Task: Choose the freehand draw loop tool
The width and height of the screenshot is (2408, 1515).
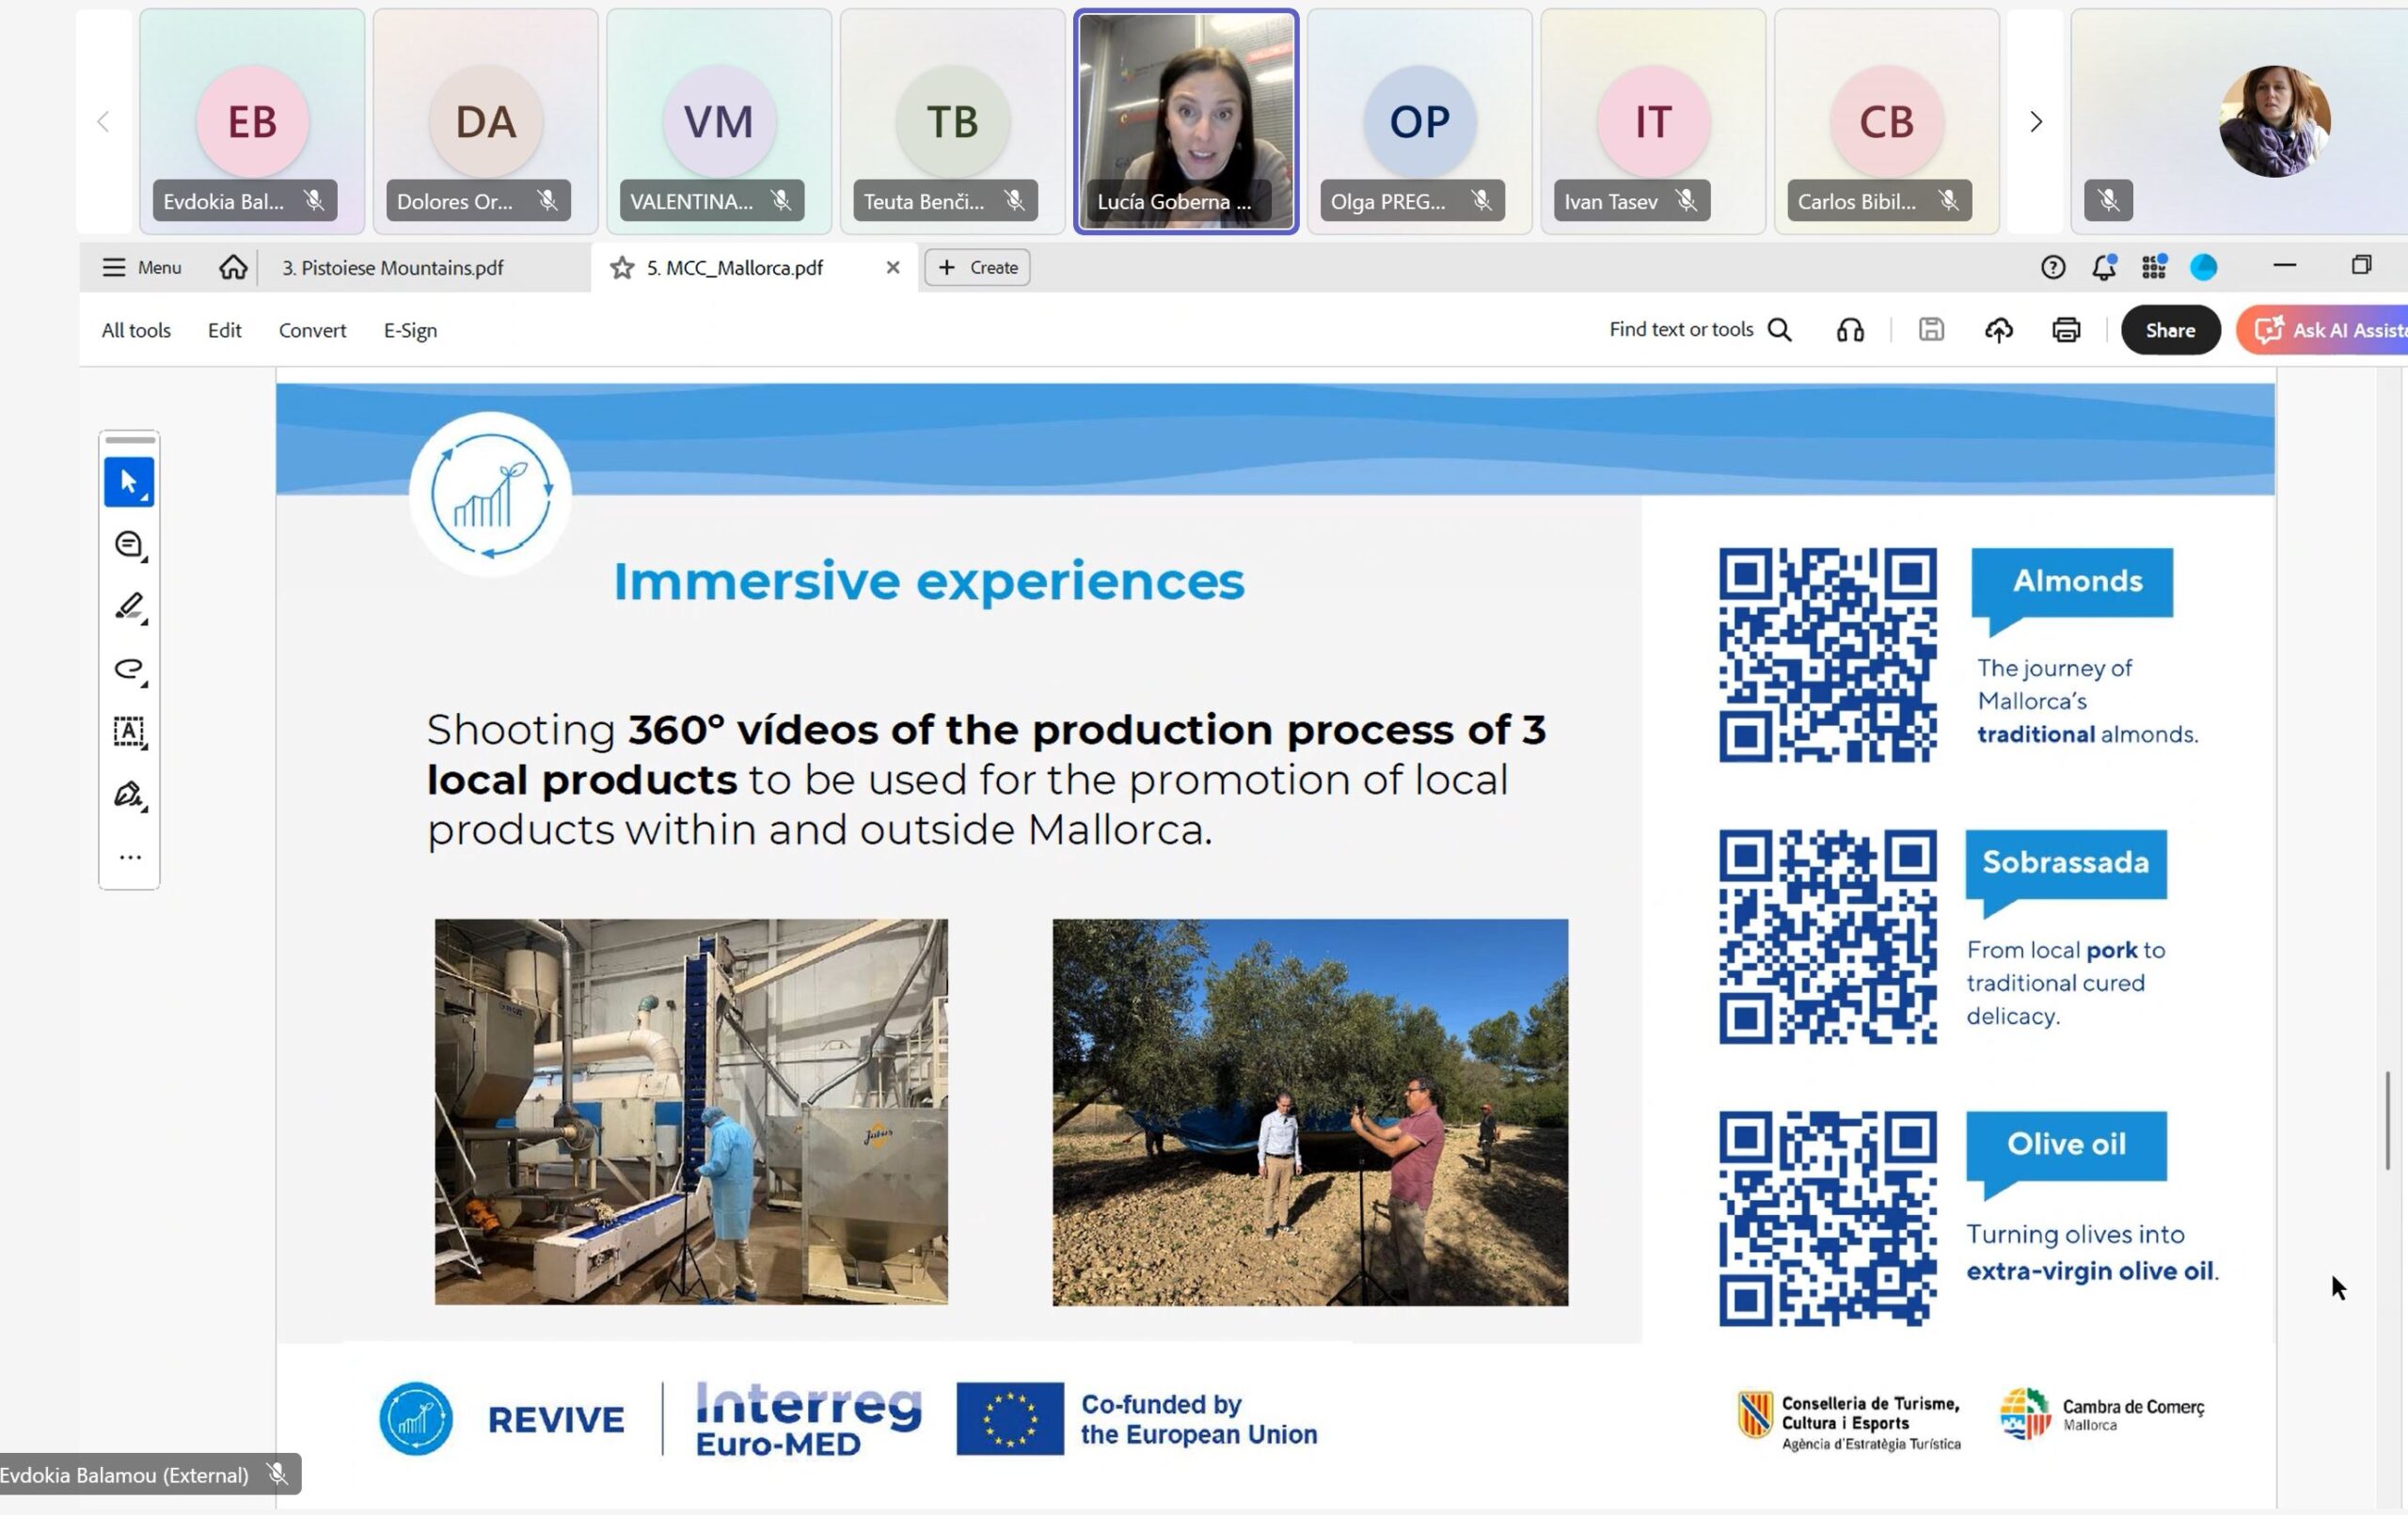Action: (x=128, y=669)
